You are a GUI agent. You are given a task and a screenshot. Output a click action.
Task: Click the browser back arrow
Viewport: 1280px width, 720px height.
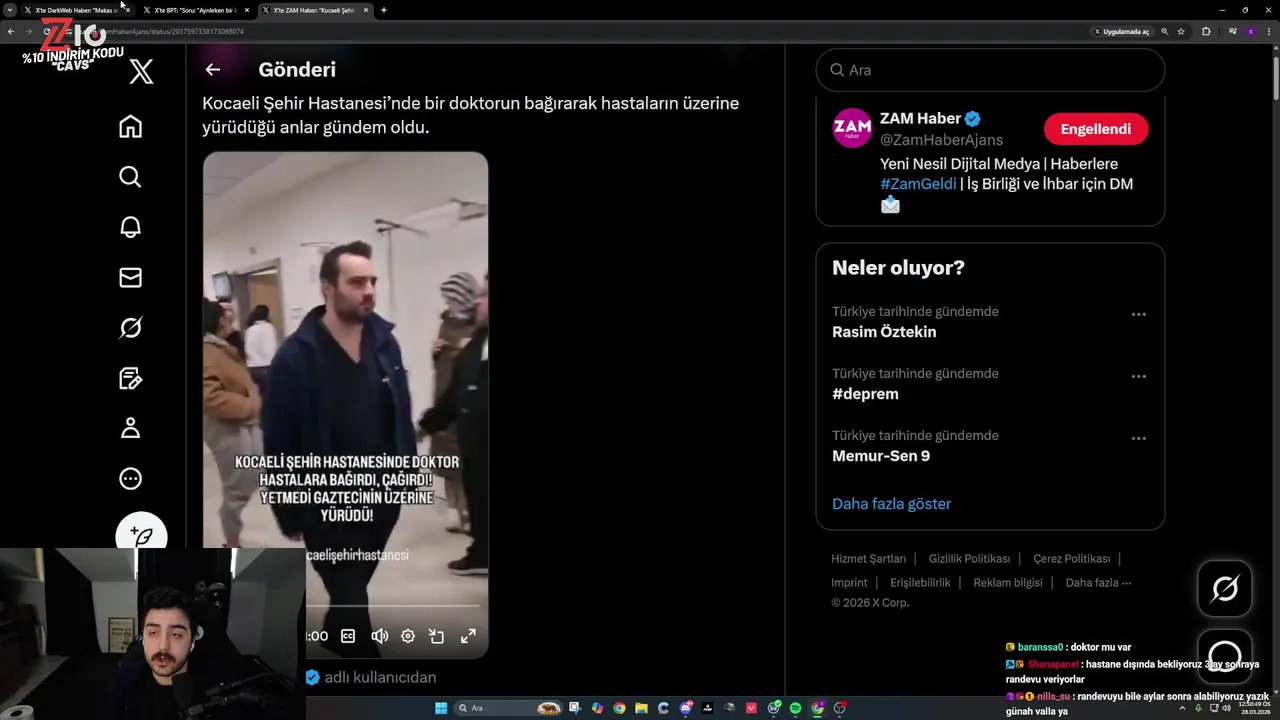[11, 31]
